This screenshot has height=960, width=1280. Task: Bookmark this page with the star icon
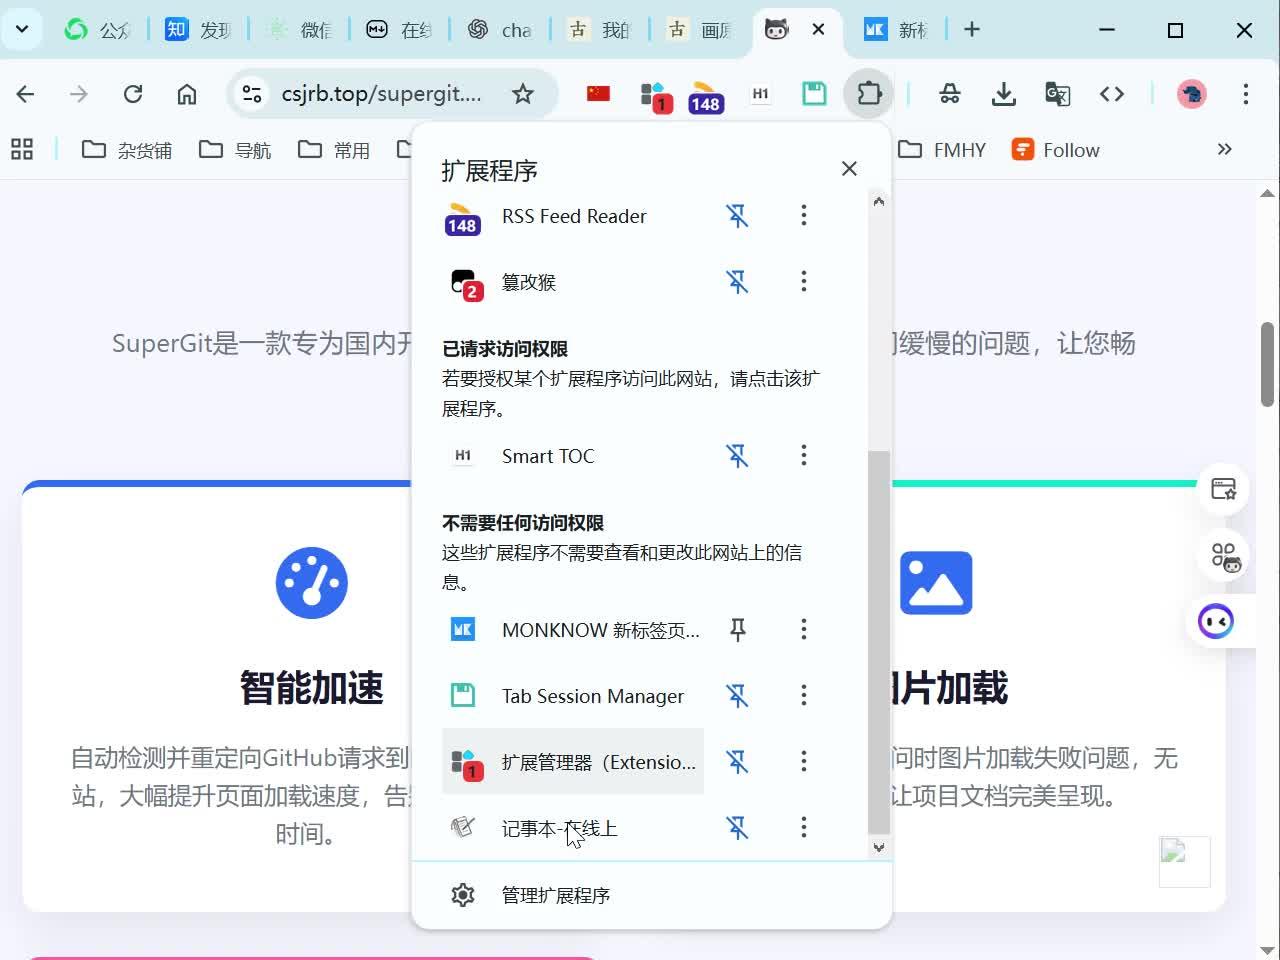point(523,94)
